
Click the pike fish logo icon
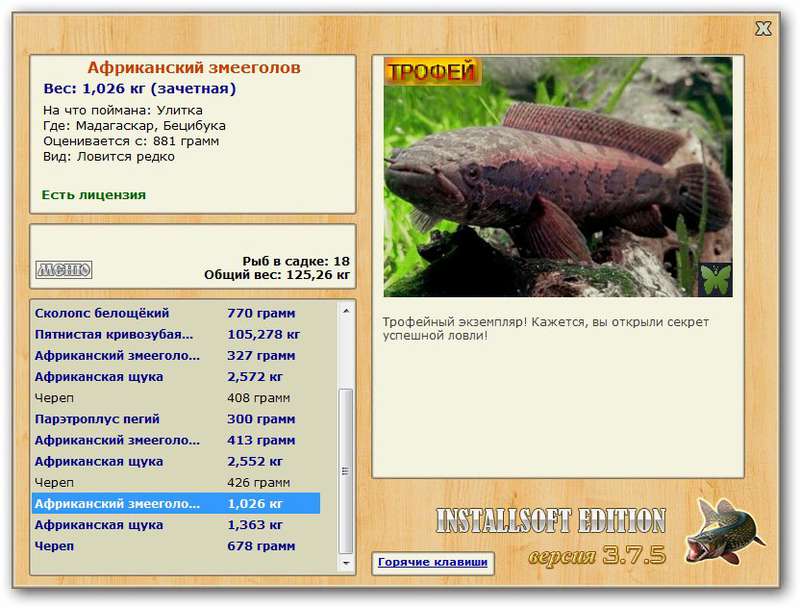pyautogui.click(x=724, y=532)
